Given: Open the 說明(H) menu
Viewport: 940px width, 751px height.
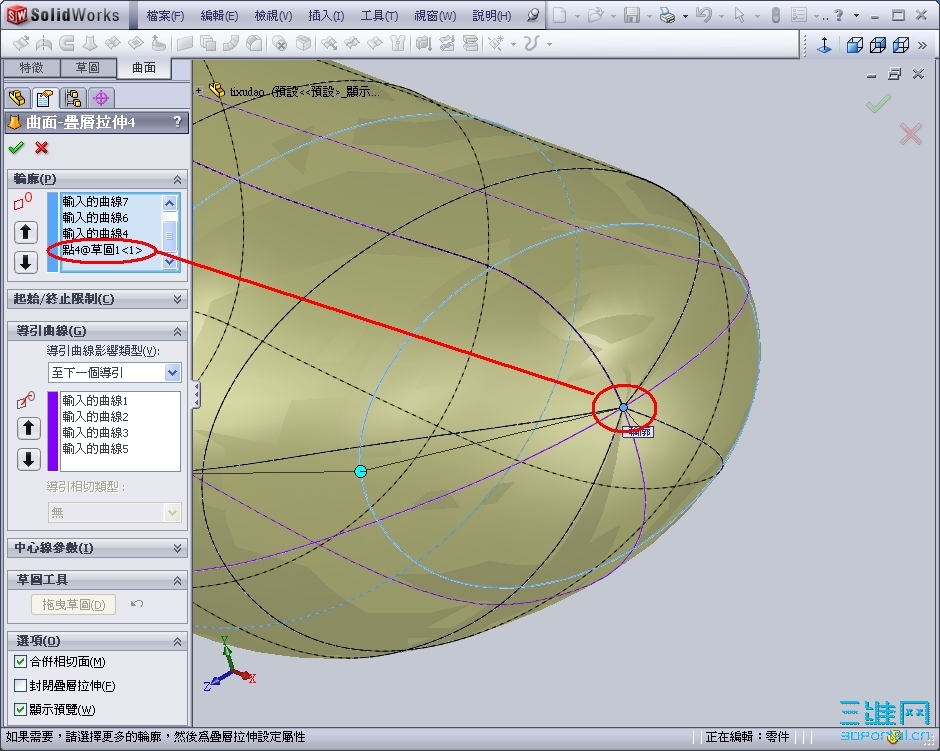Looking at the screenshot, I should coord(492,16).
